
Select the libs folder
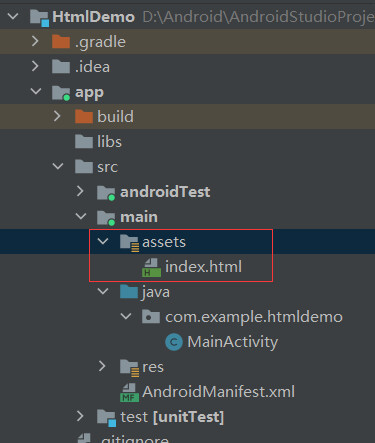pyautogui.click(x=99, y=142)
